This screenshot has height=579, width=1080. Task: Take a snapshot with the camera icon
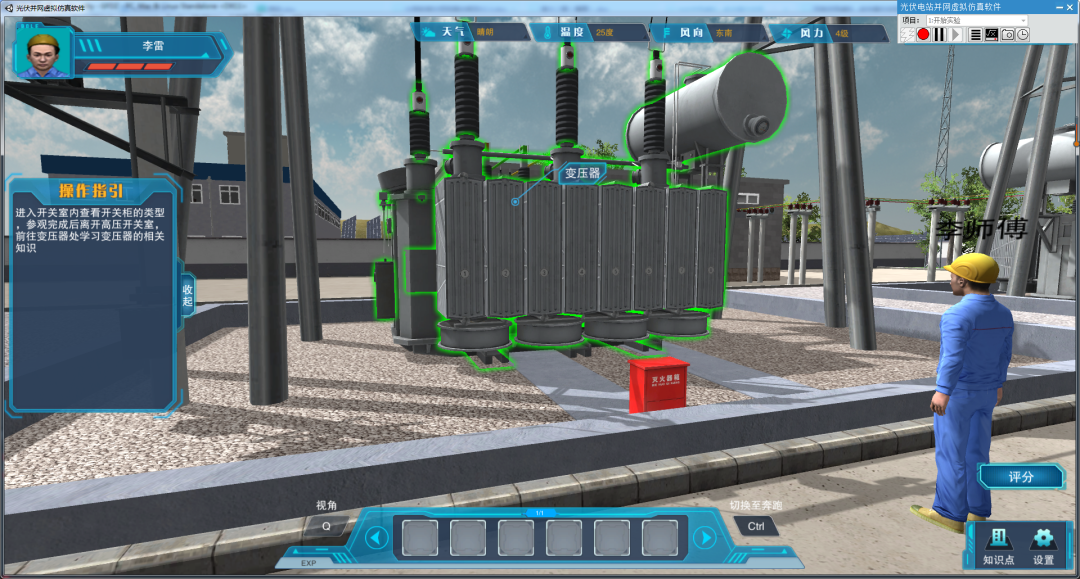tap(1008, 34)
